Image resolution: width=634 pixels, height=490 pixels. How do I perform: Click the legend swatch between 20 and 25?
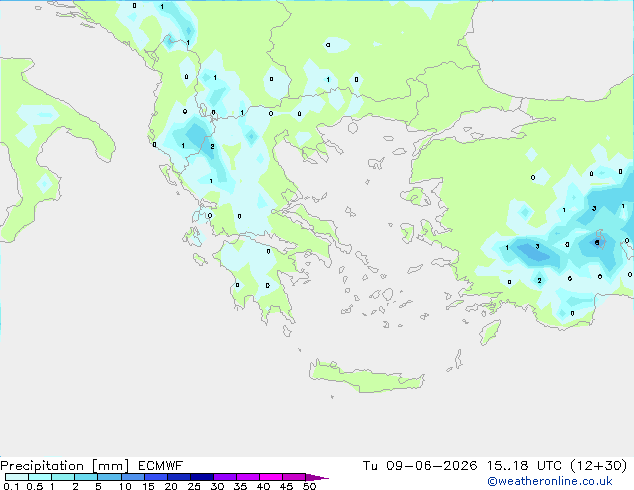coord(179,477)
